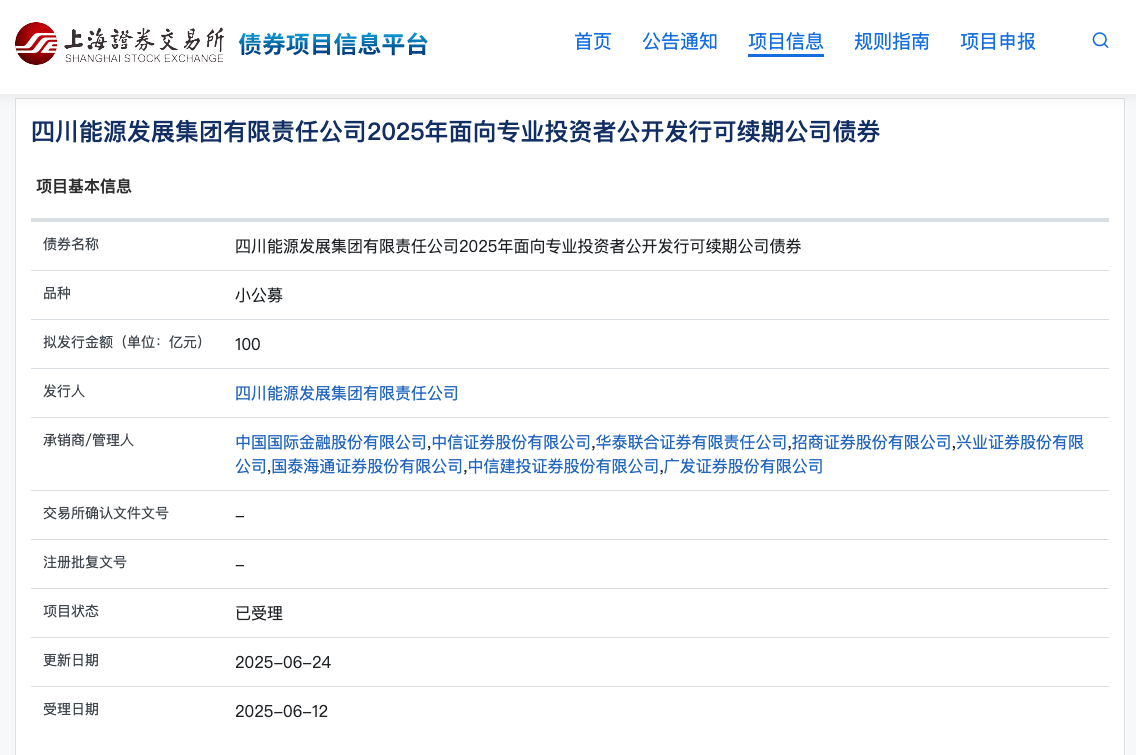
Task: Open 国泰海通证券股份有限公司 link
Action: pyautogui.click(x=367, y=466)
